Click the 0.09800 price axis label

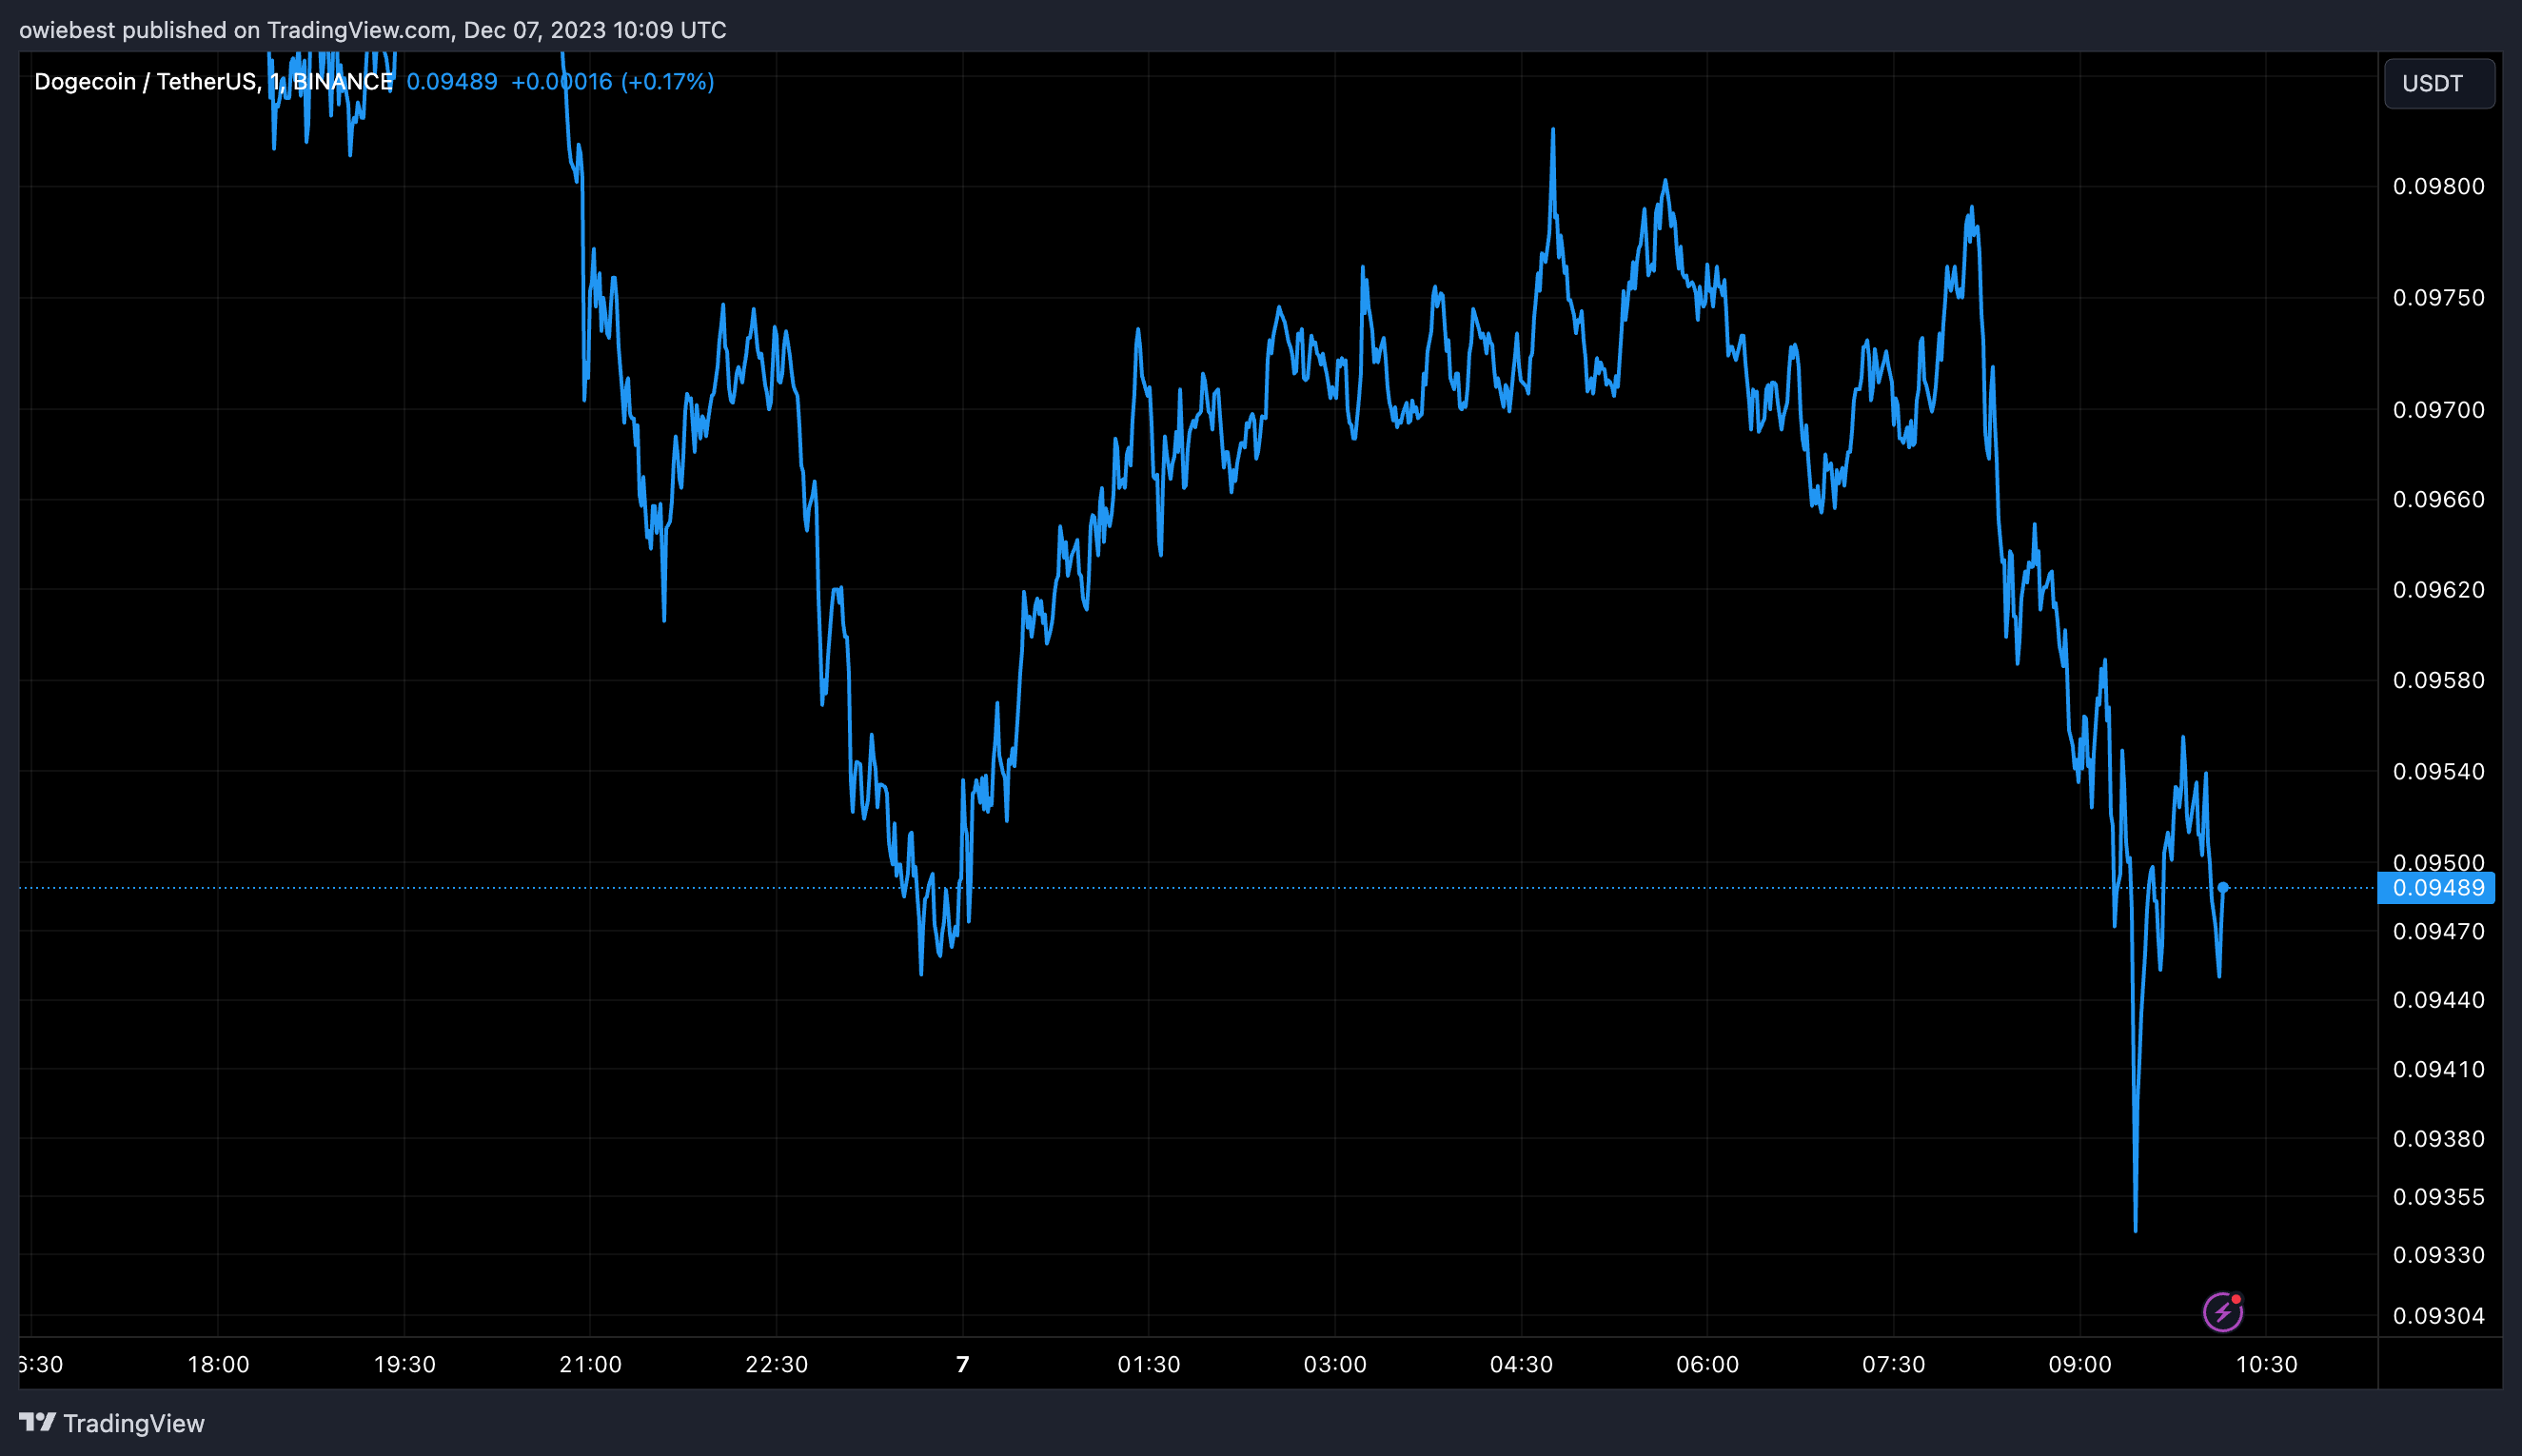point(2438,186)
